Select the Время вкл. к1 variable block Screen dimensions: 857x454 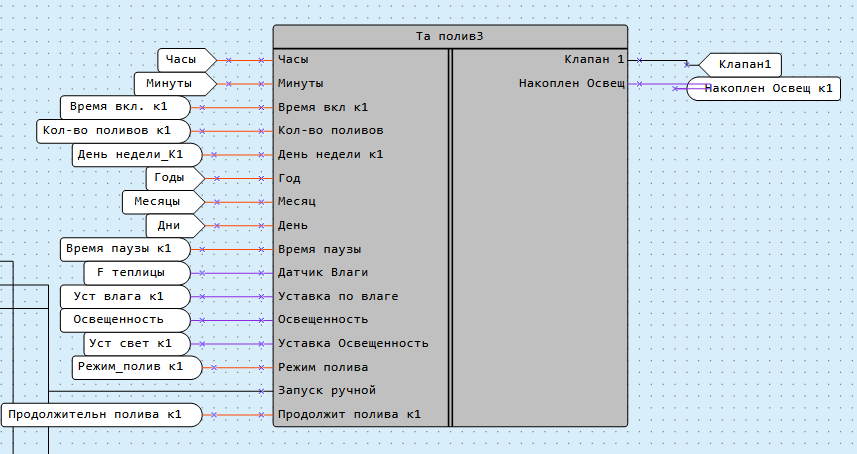(125, 108)
